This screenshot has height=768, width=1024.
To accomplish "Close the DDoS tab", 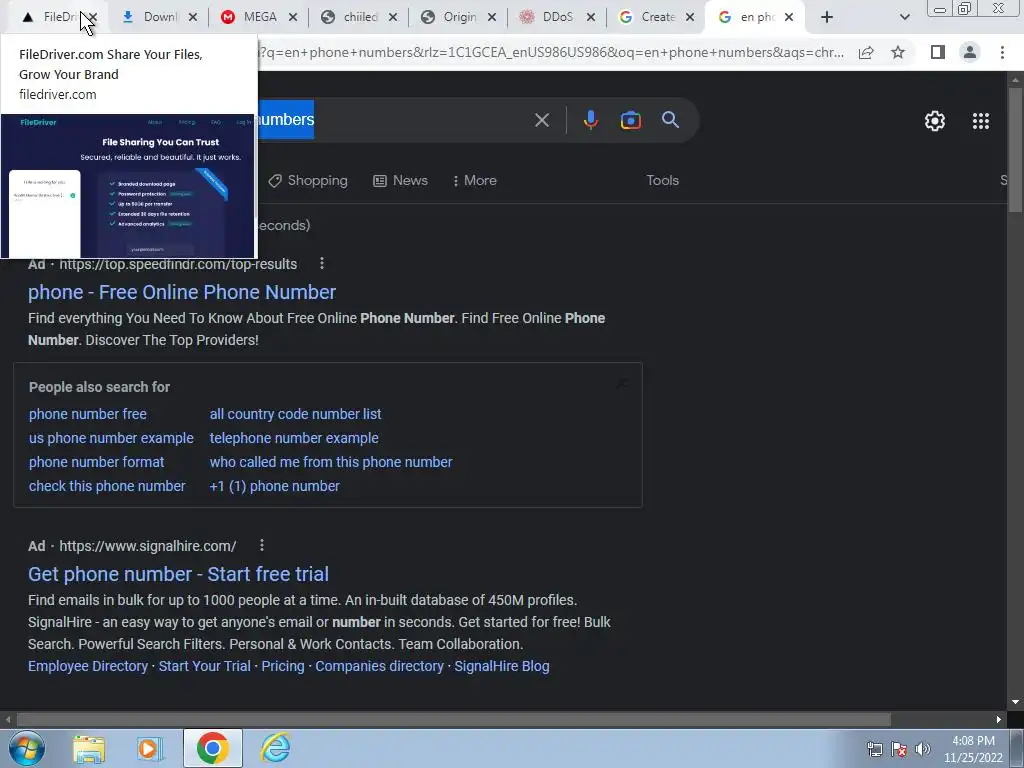I will tap(590, 18).
